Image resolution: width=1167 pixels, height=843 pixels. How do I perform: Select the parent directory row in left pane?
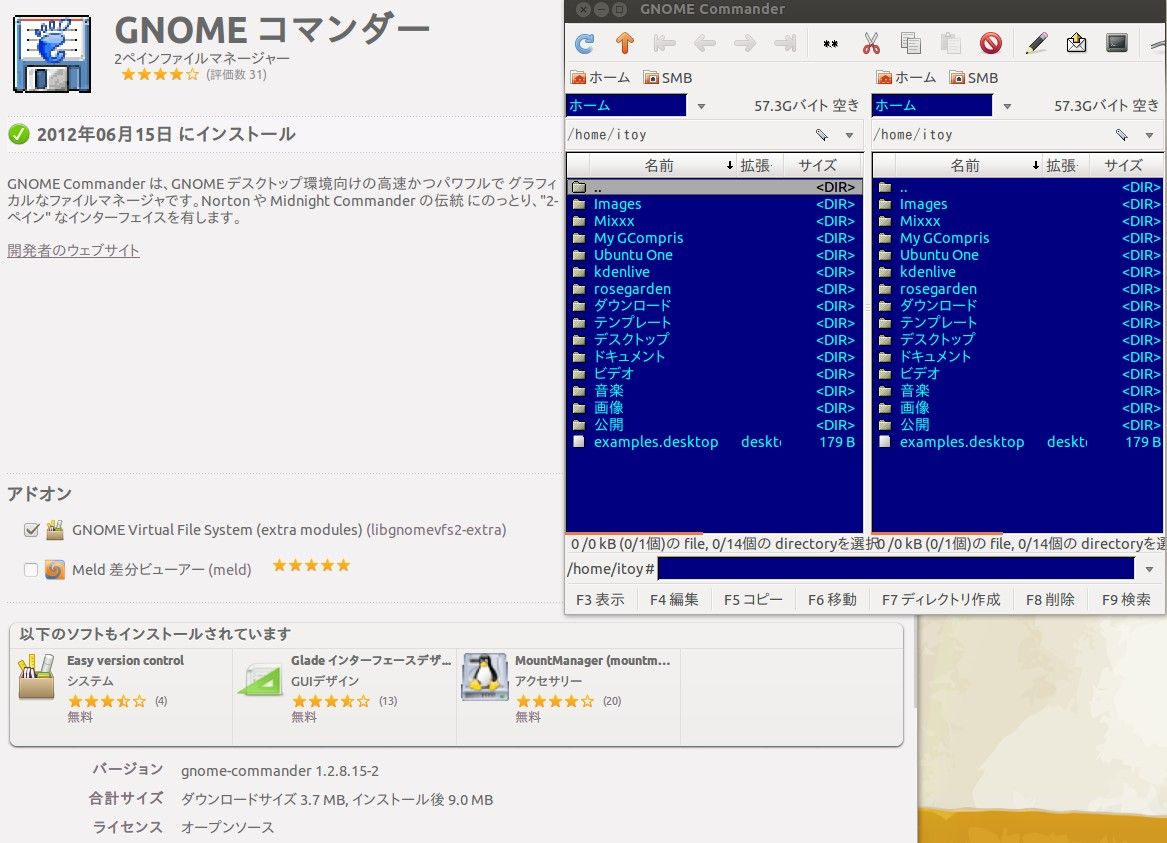coord(714,187)
